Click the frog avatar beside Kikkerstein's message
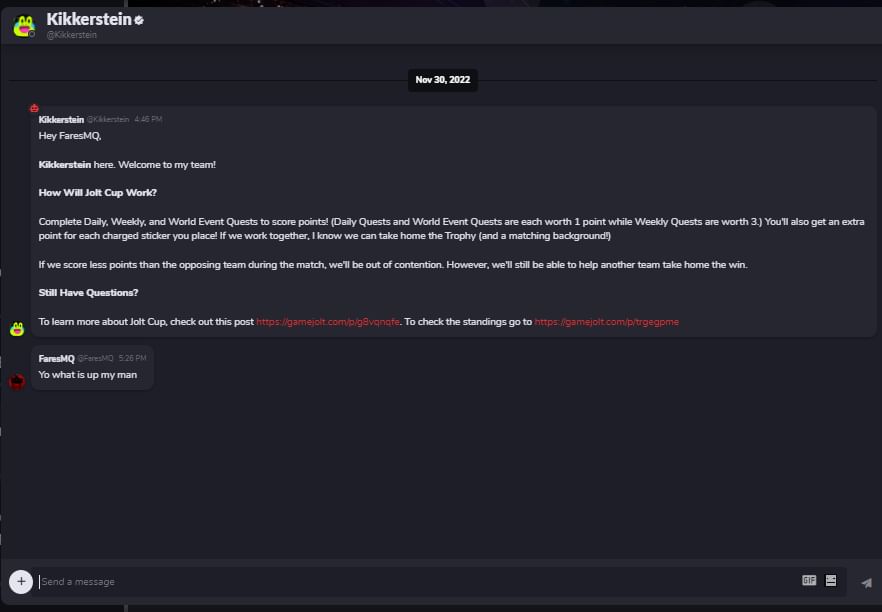This screenshot has height=612, width=882. [17, 328]
